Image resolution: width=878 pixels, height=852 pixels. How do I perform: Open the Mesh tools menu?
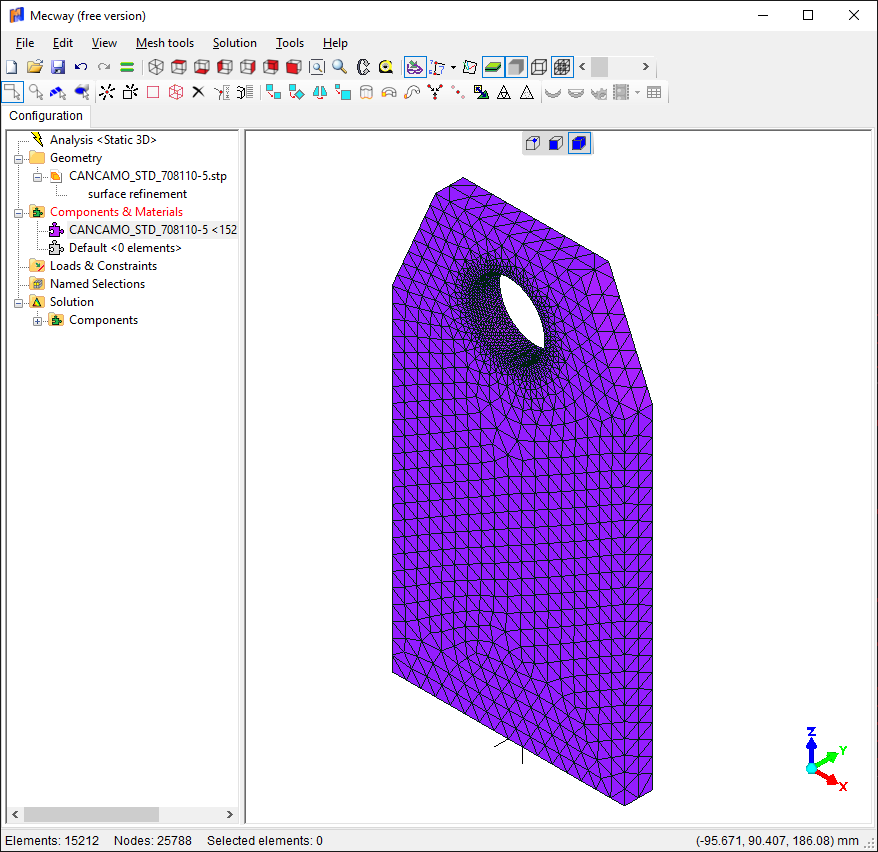point(165,43)
